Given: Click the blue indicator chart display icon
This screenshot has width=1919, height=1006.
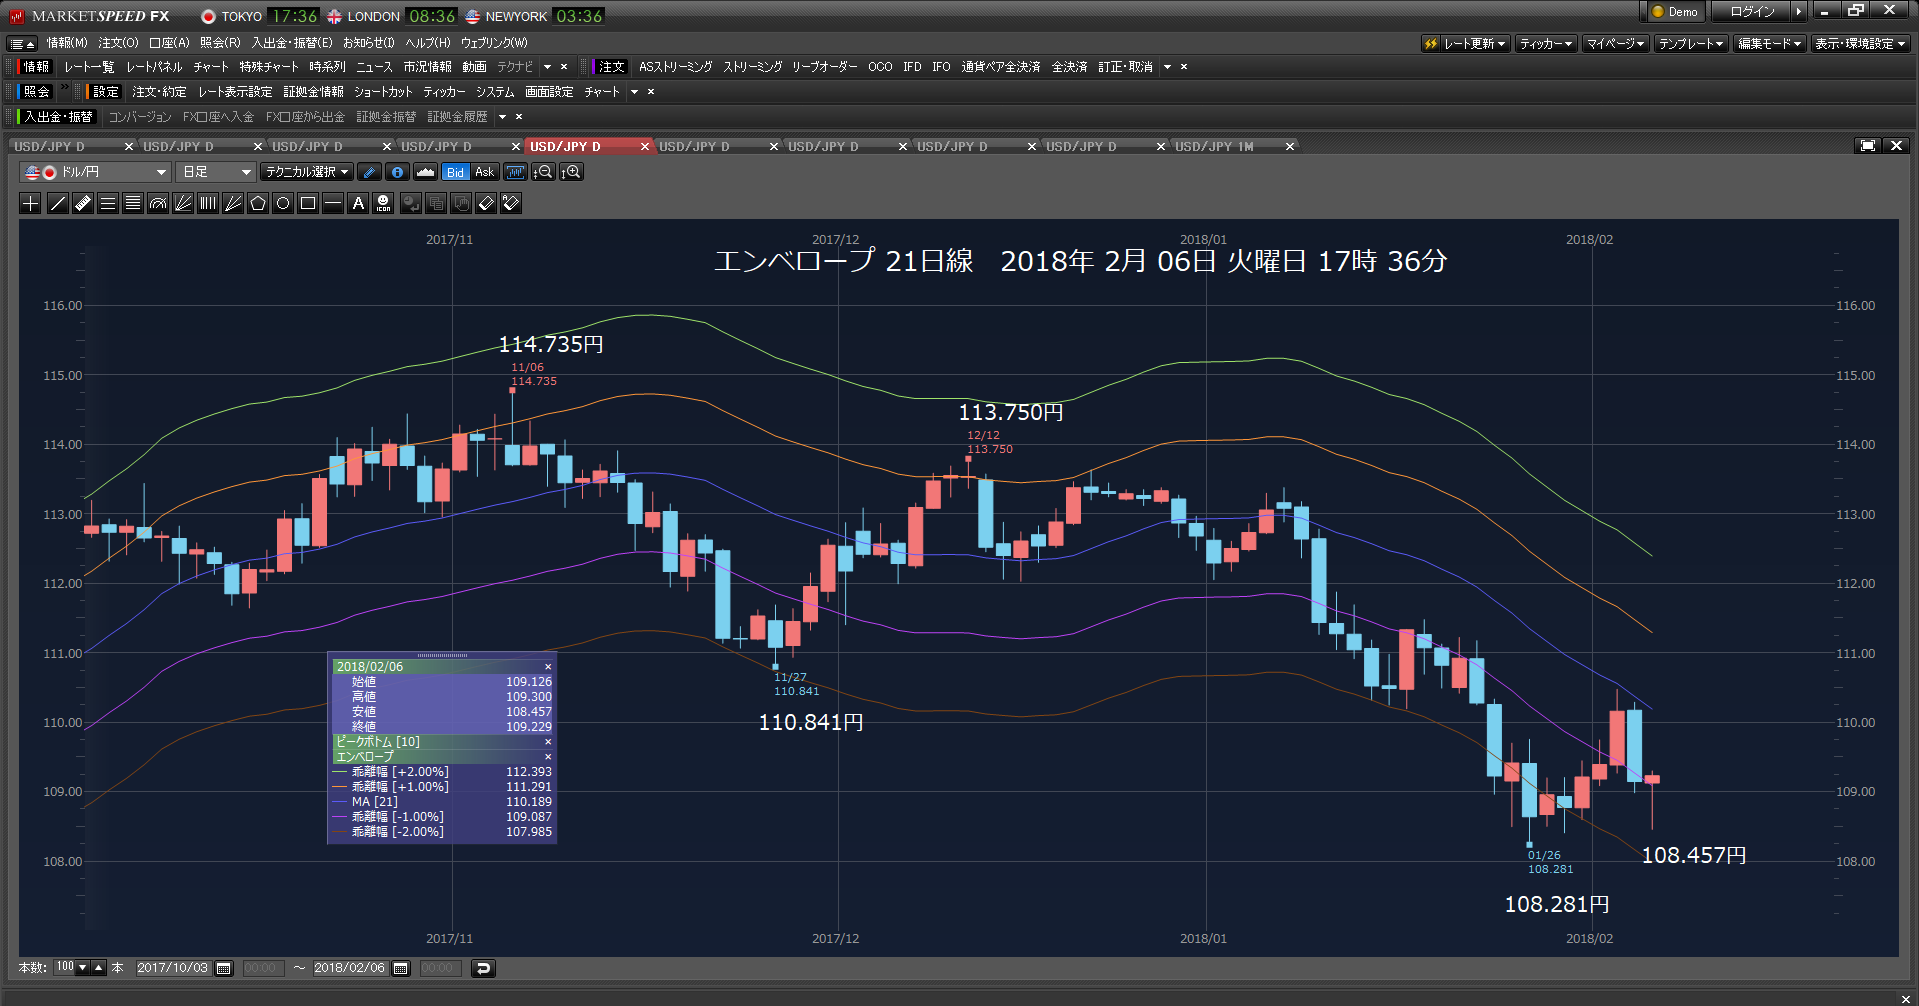Looking at the screenshot, I should (x=515, y=172).
